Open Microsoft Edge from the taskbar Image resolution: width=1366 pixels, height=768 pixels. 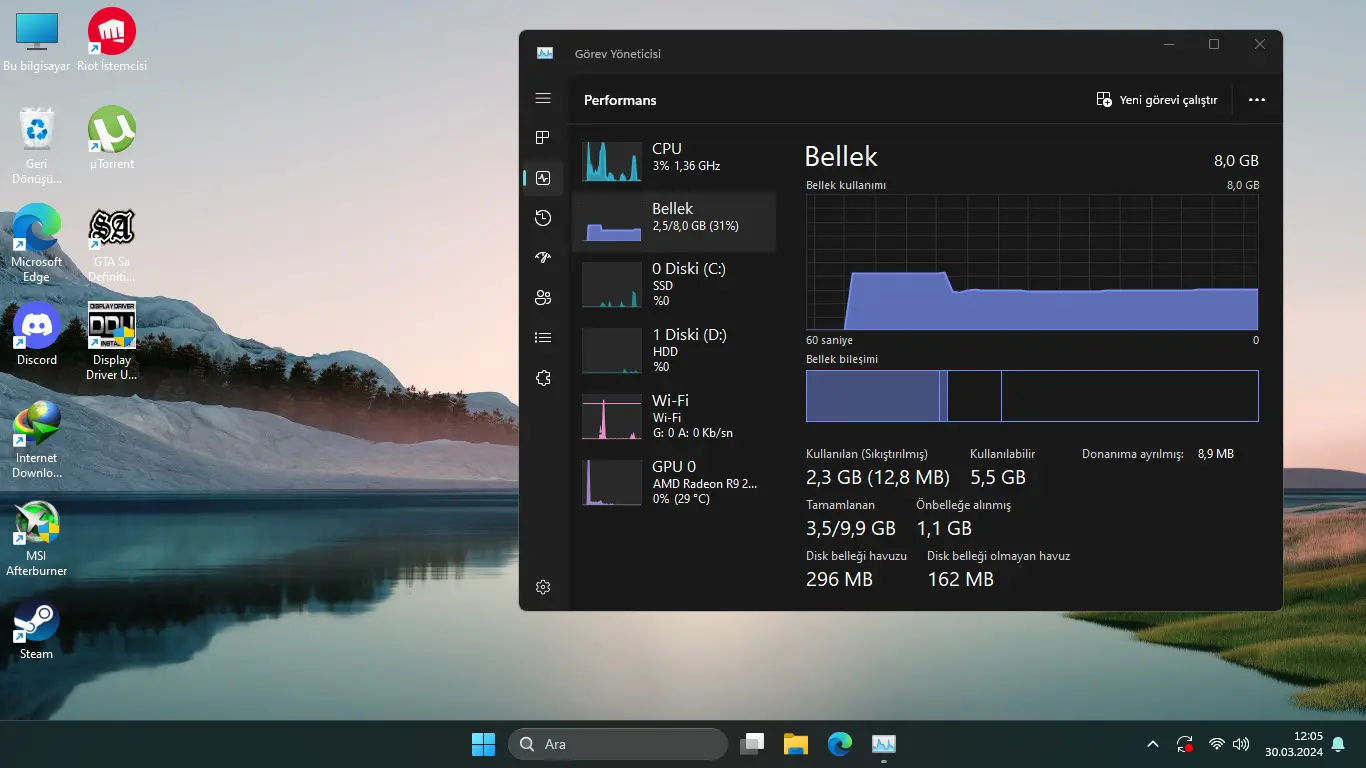pos(839,744)
